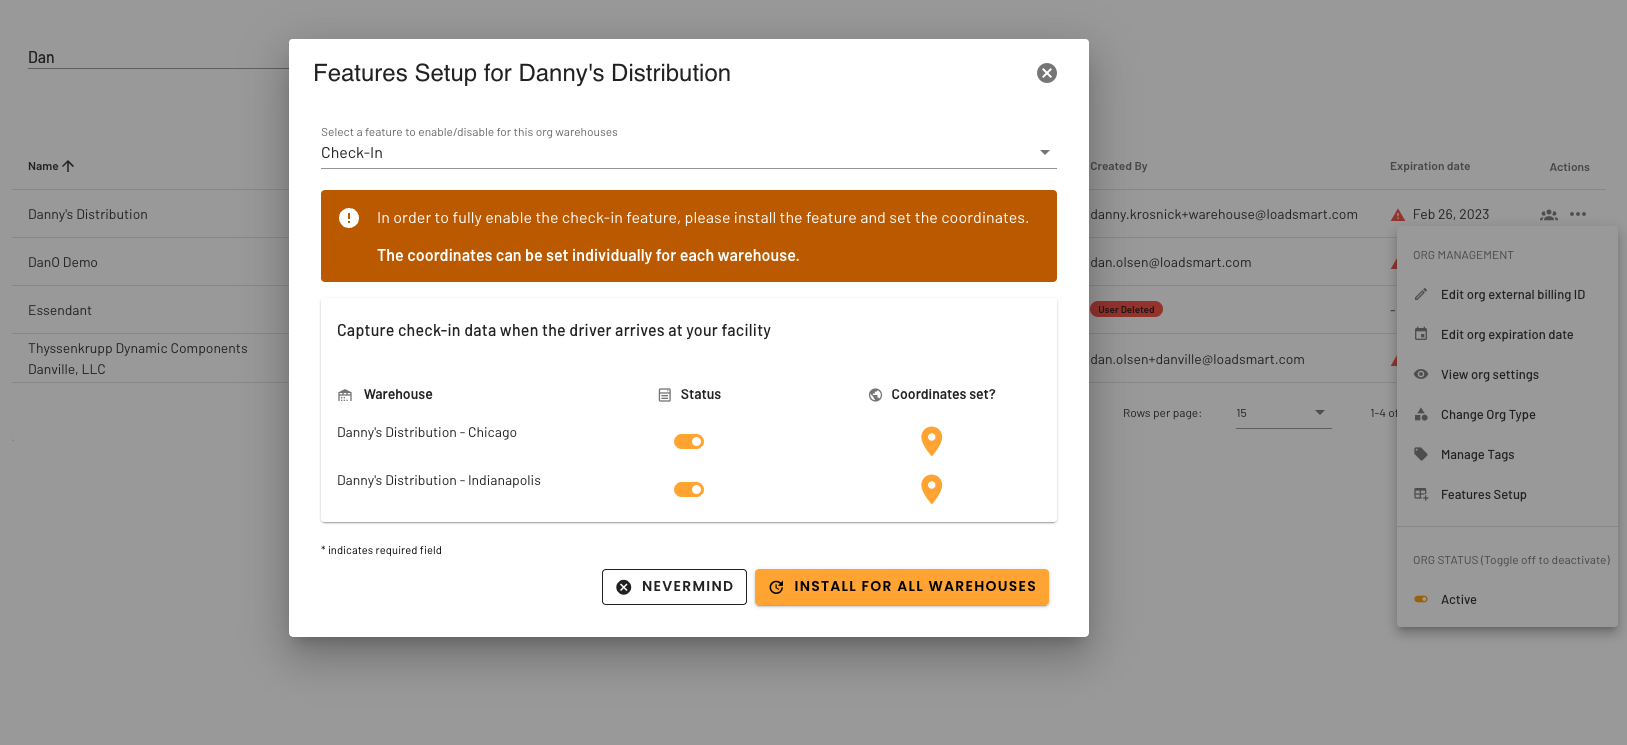Viewport: 1627px width, 745px height.
Task: Click the coordinates pin for the Indianapolis warehouse
Action: (931, 489)
